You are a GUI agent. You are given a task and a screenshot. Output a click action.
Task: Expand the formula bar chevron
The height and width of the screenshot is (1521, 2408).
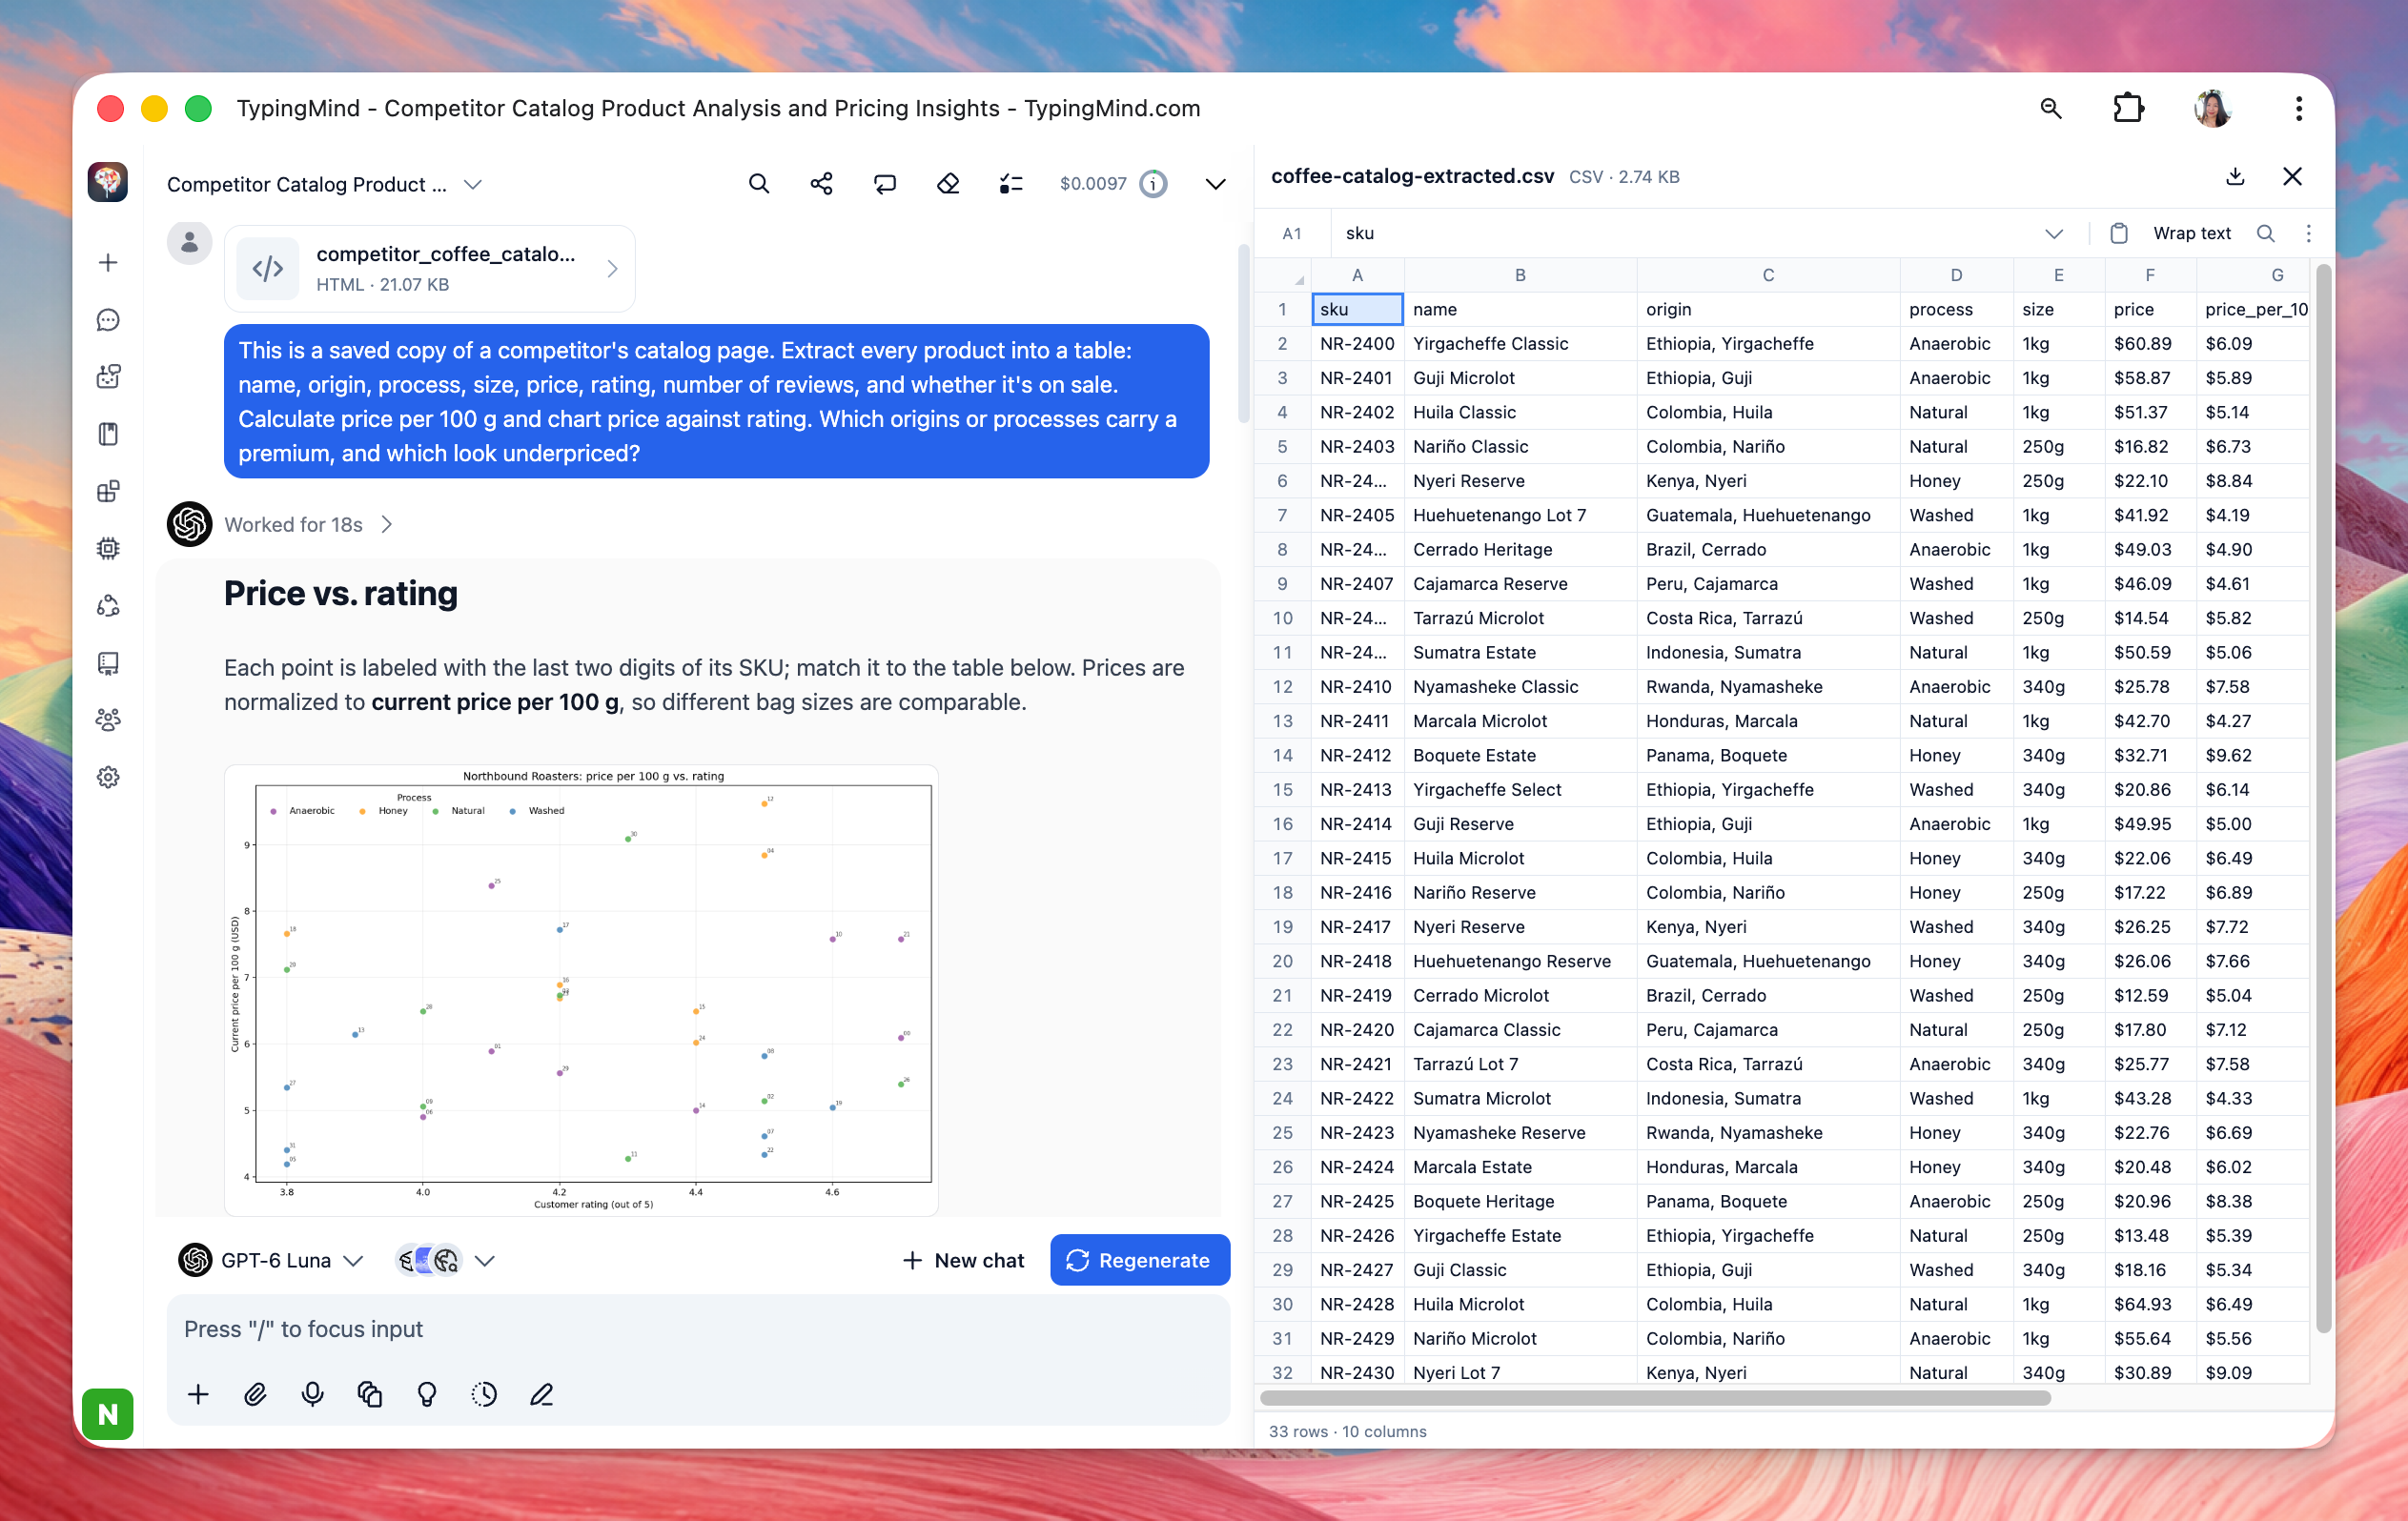(x=2053, y=234)
